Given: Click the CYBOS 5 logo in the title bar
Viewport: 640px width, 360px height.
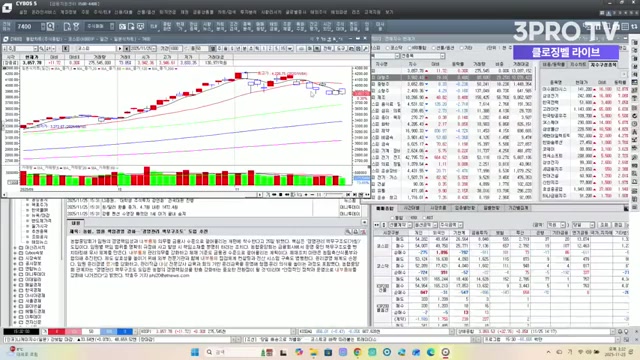Looking at the screenshot, I should (x=7, y=7).
